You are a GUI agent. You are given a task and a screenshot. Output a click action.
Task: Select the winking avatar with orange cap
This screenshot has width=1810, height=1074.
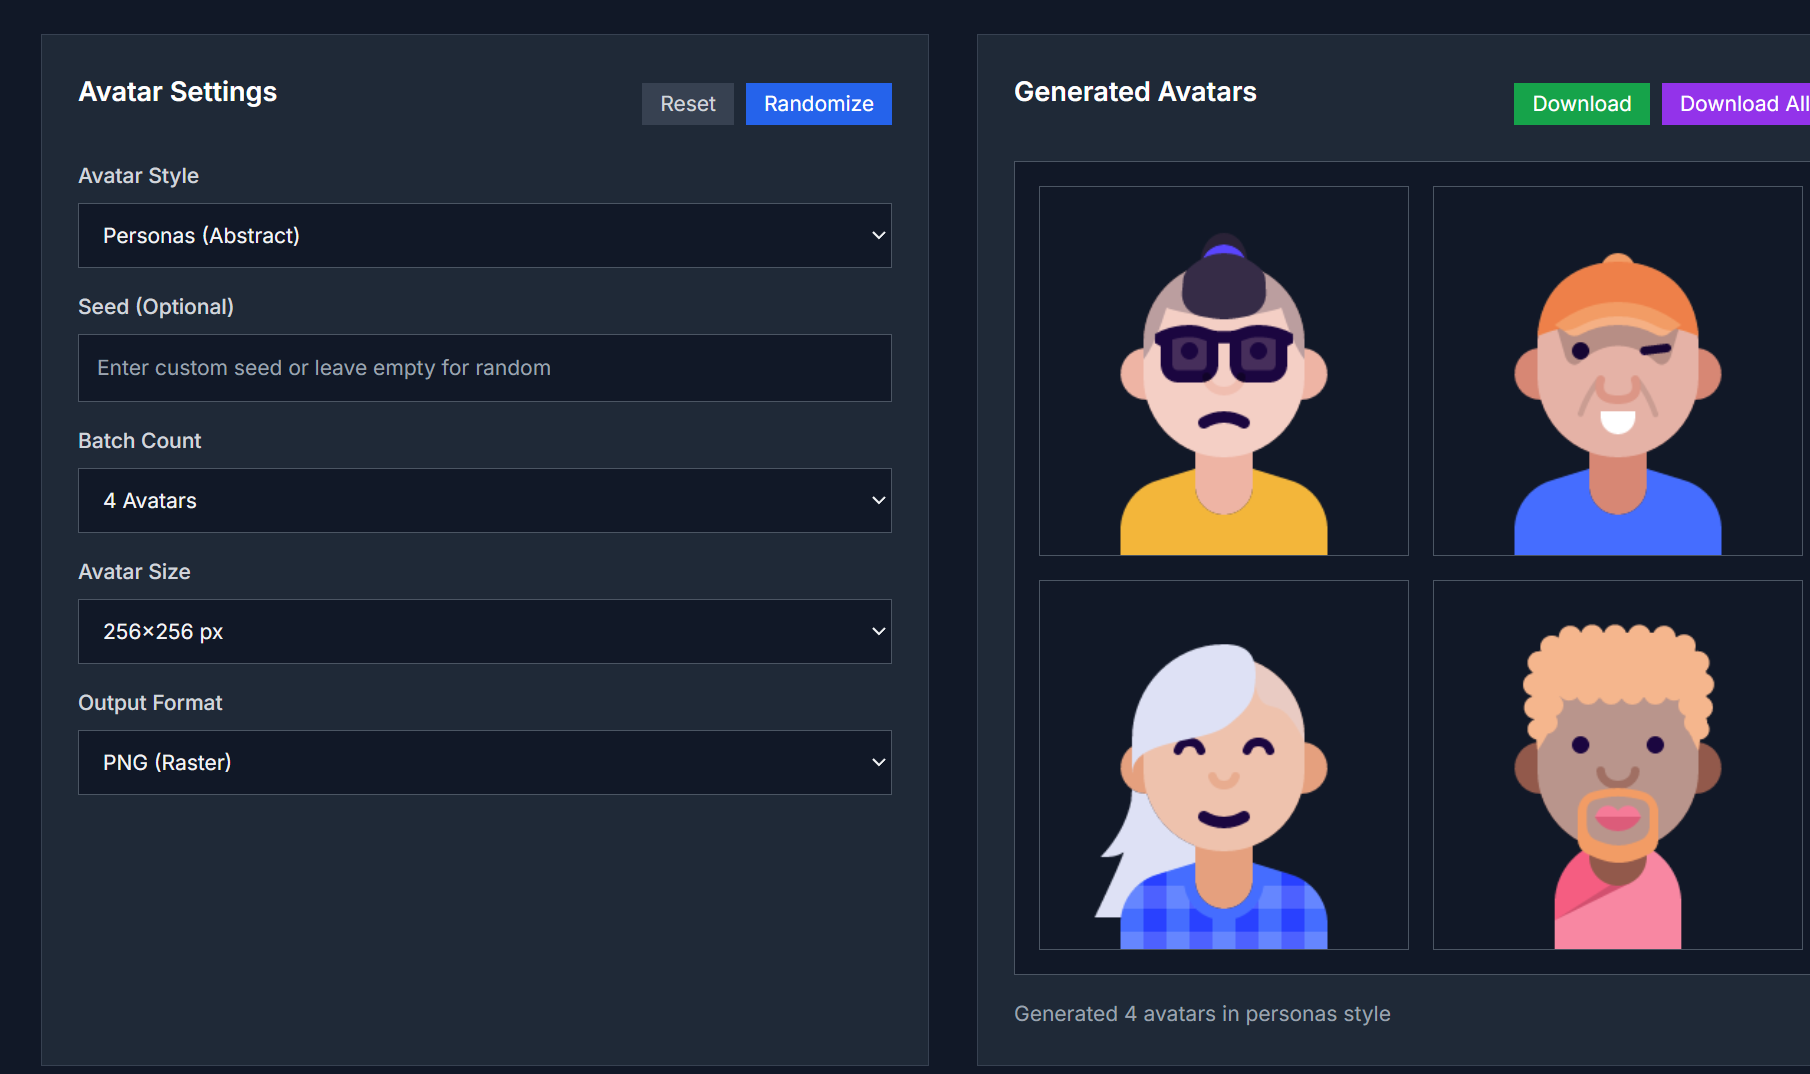point(1617,371)
